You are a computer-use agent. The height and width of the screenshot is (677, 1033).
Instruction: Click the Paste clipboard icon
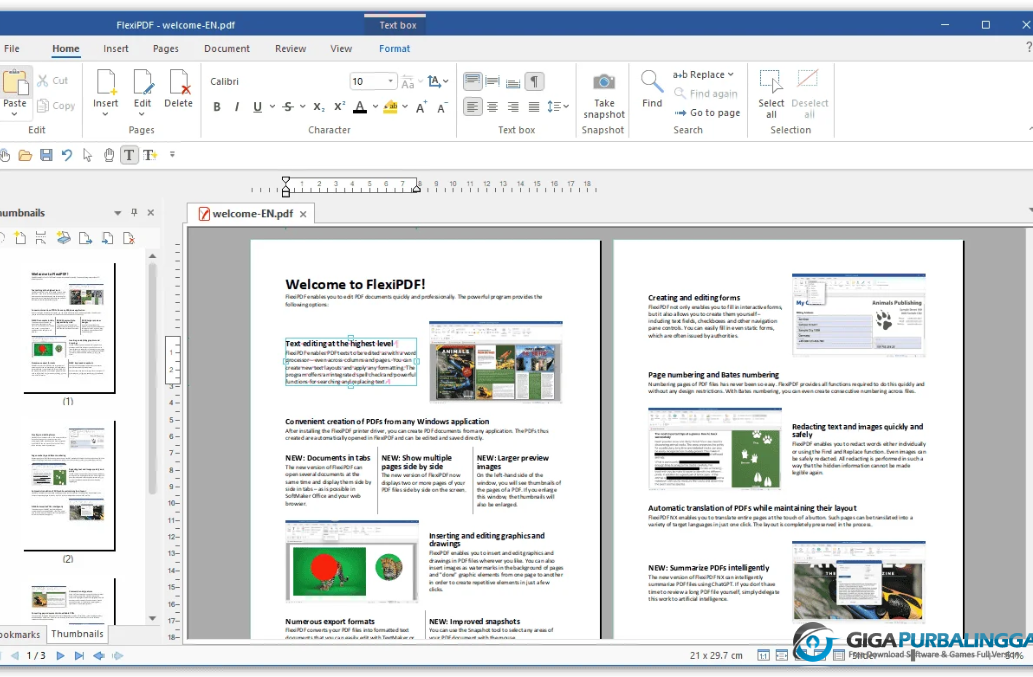[14, 82]
